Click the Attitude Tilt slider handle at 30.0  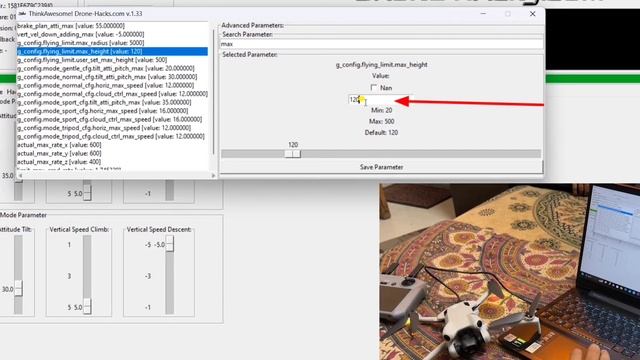coord(18,288)
